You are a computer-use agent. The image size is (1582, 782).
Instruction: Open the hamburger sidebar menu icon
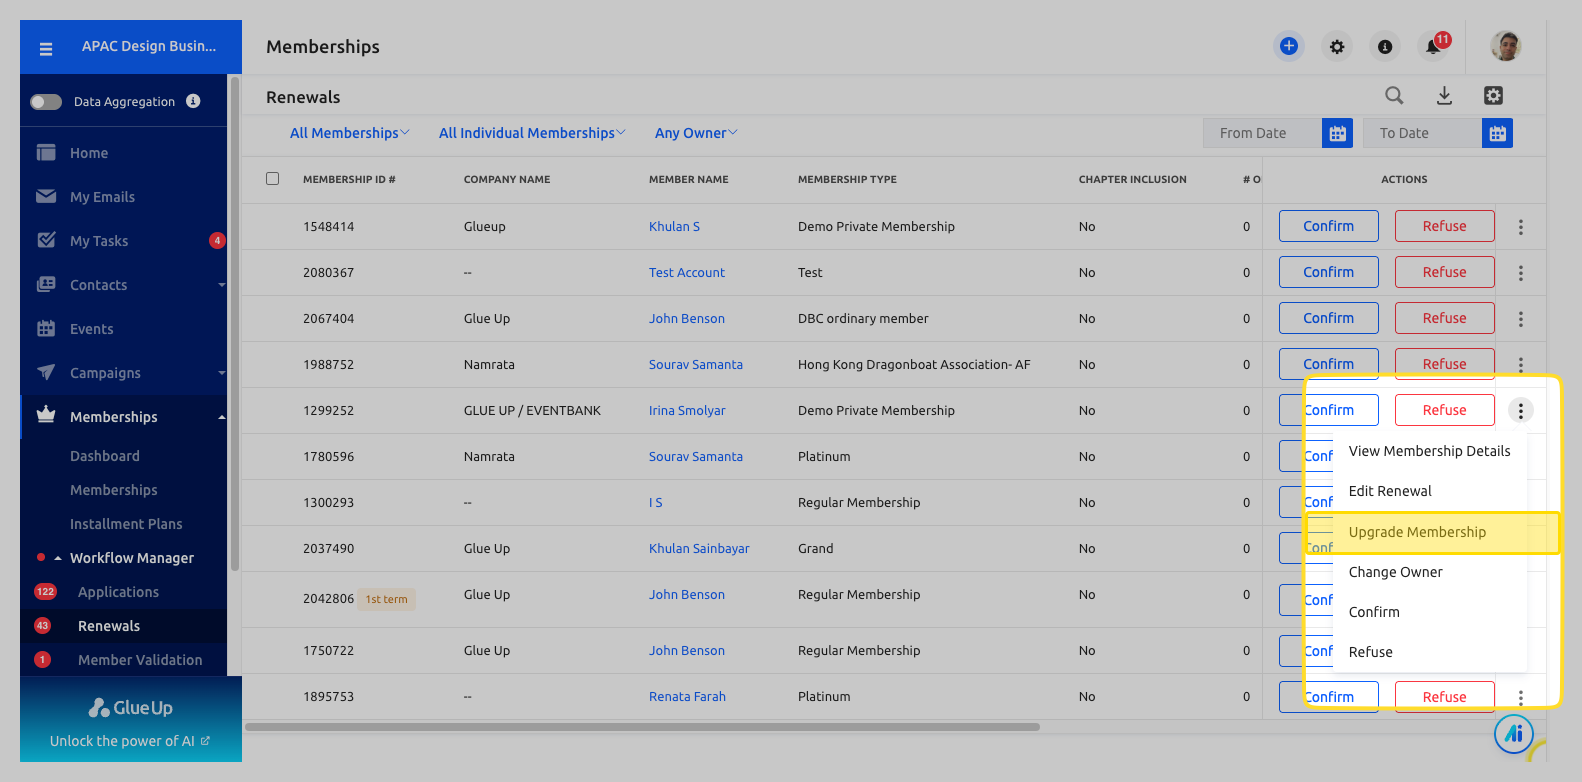(46, 48)
